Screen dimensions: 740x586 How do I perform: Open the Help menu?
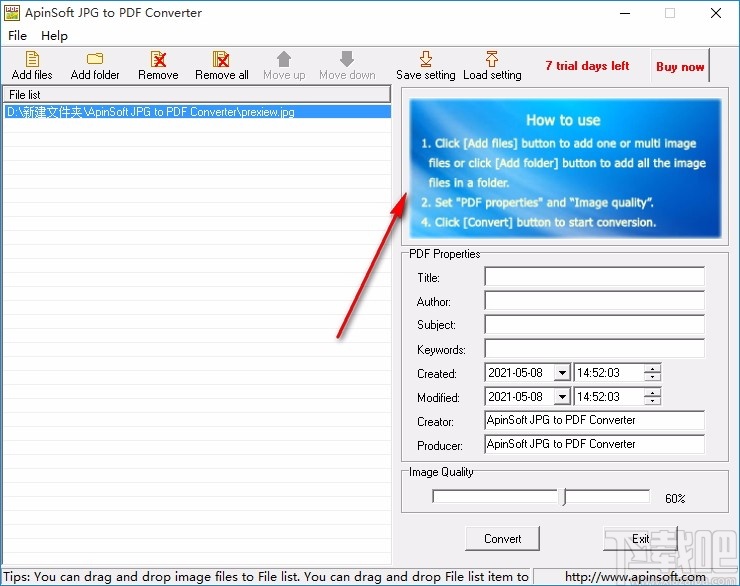tap(54, 36)
